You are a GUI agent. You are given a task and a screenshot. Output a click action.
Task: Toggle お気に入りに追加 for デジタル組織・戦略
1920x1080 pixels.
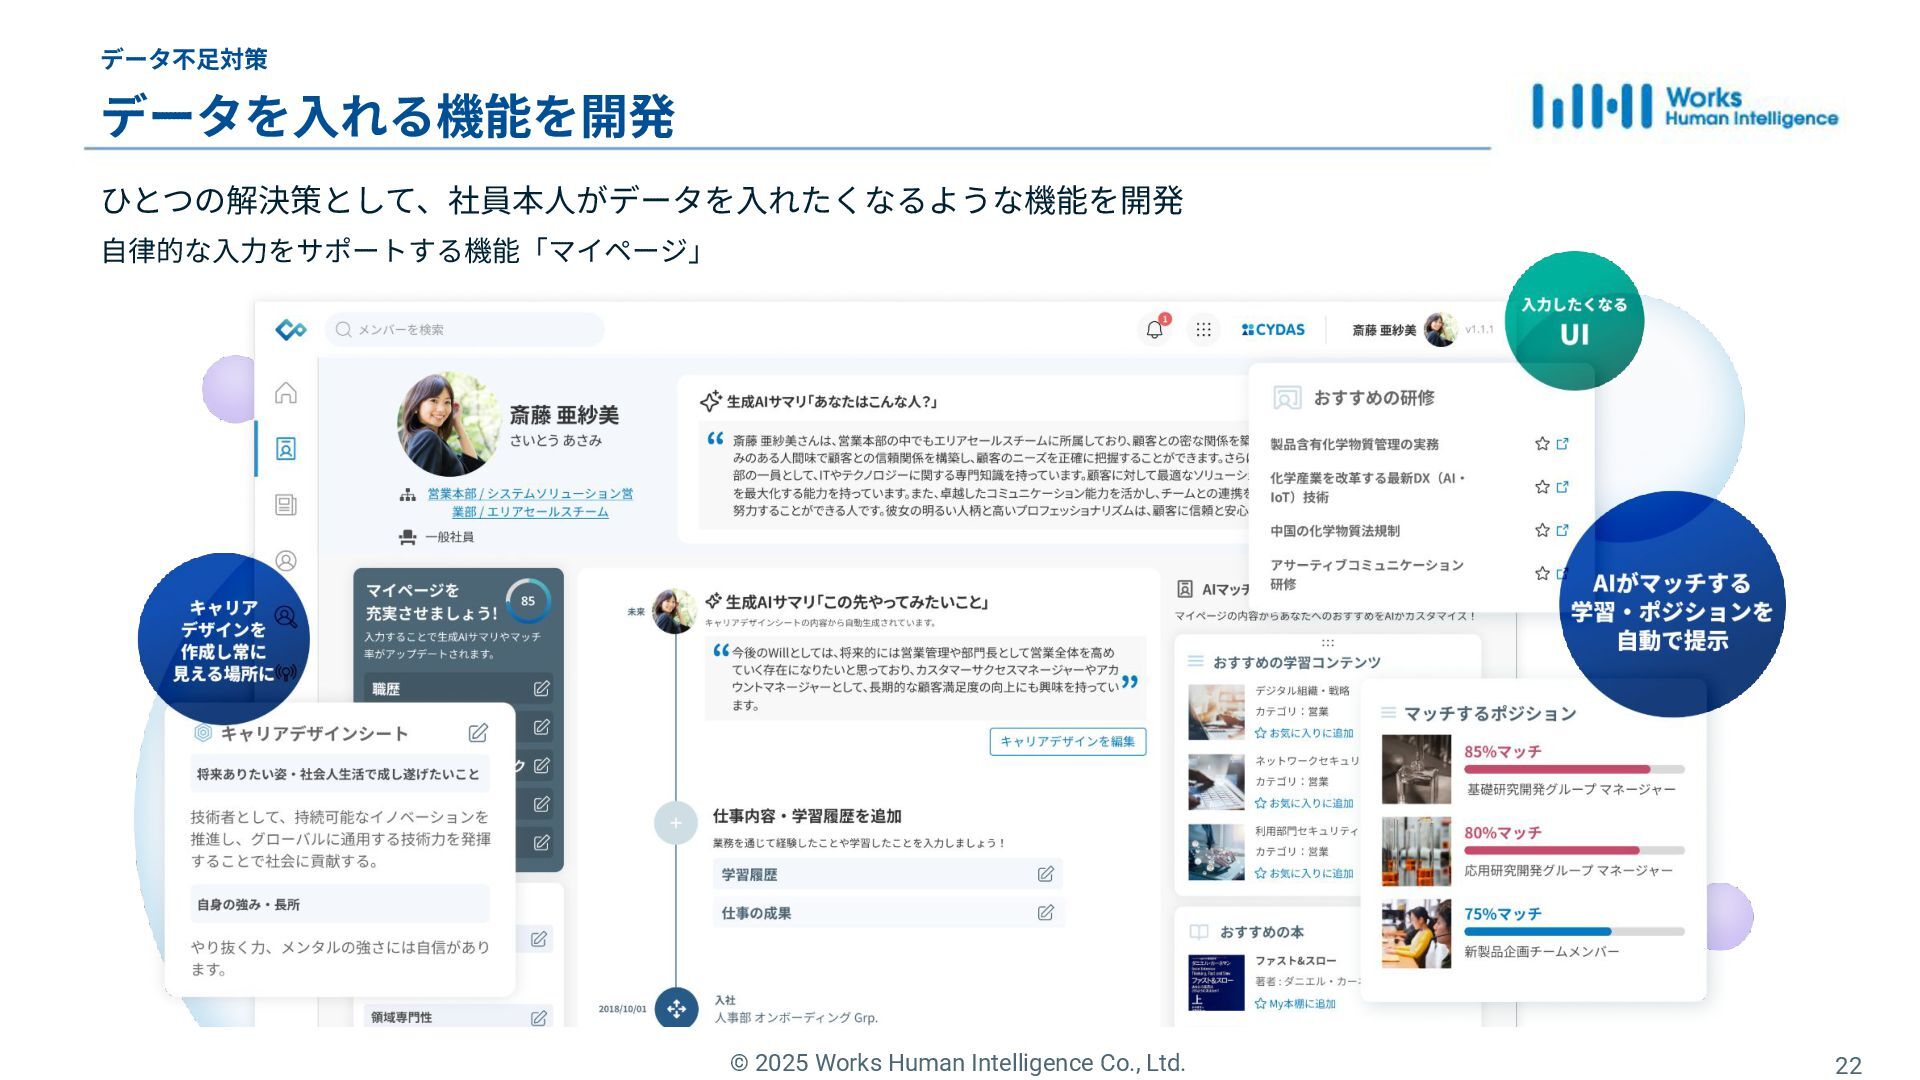pyautogui.click(x=1305, y=733)
